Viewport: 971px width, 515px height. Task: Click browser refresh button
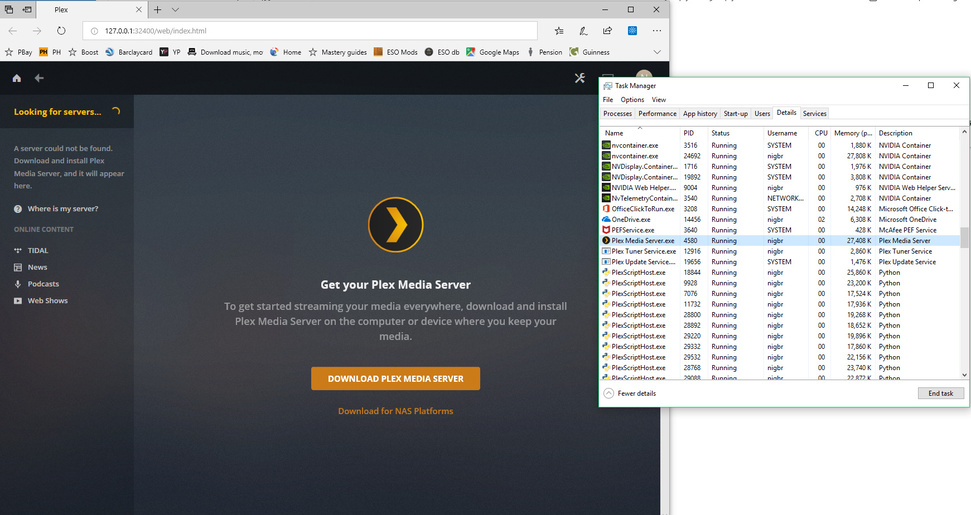click(61, 30)
